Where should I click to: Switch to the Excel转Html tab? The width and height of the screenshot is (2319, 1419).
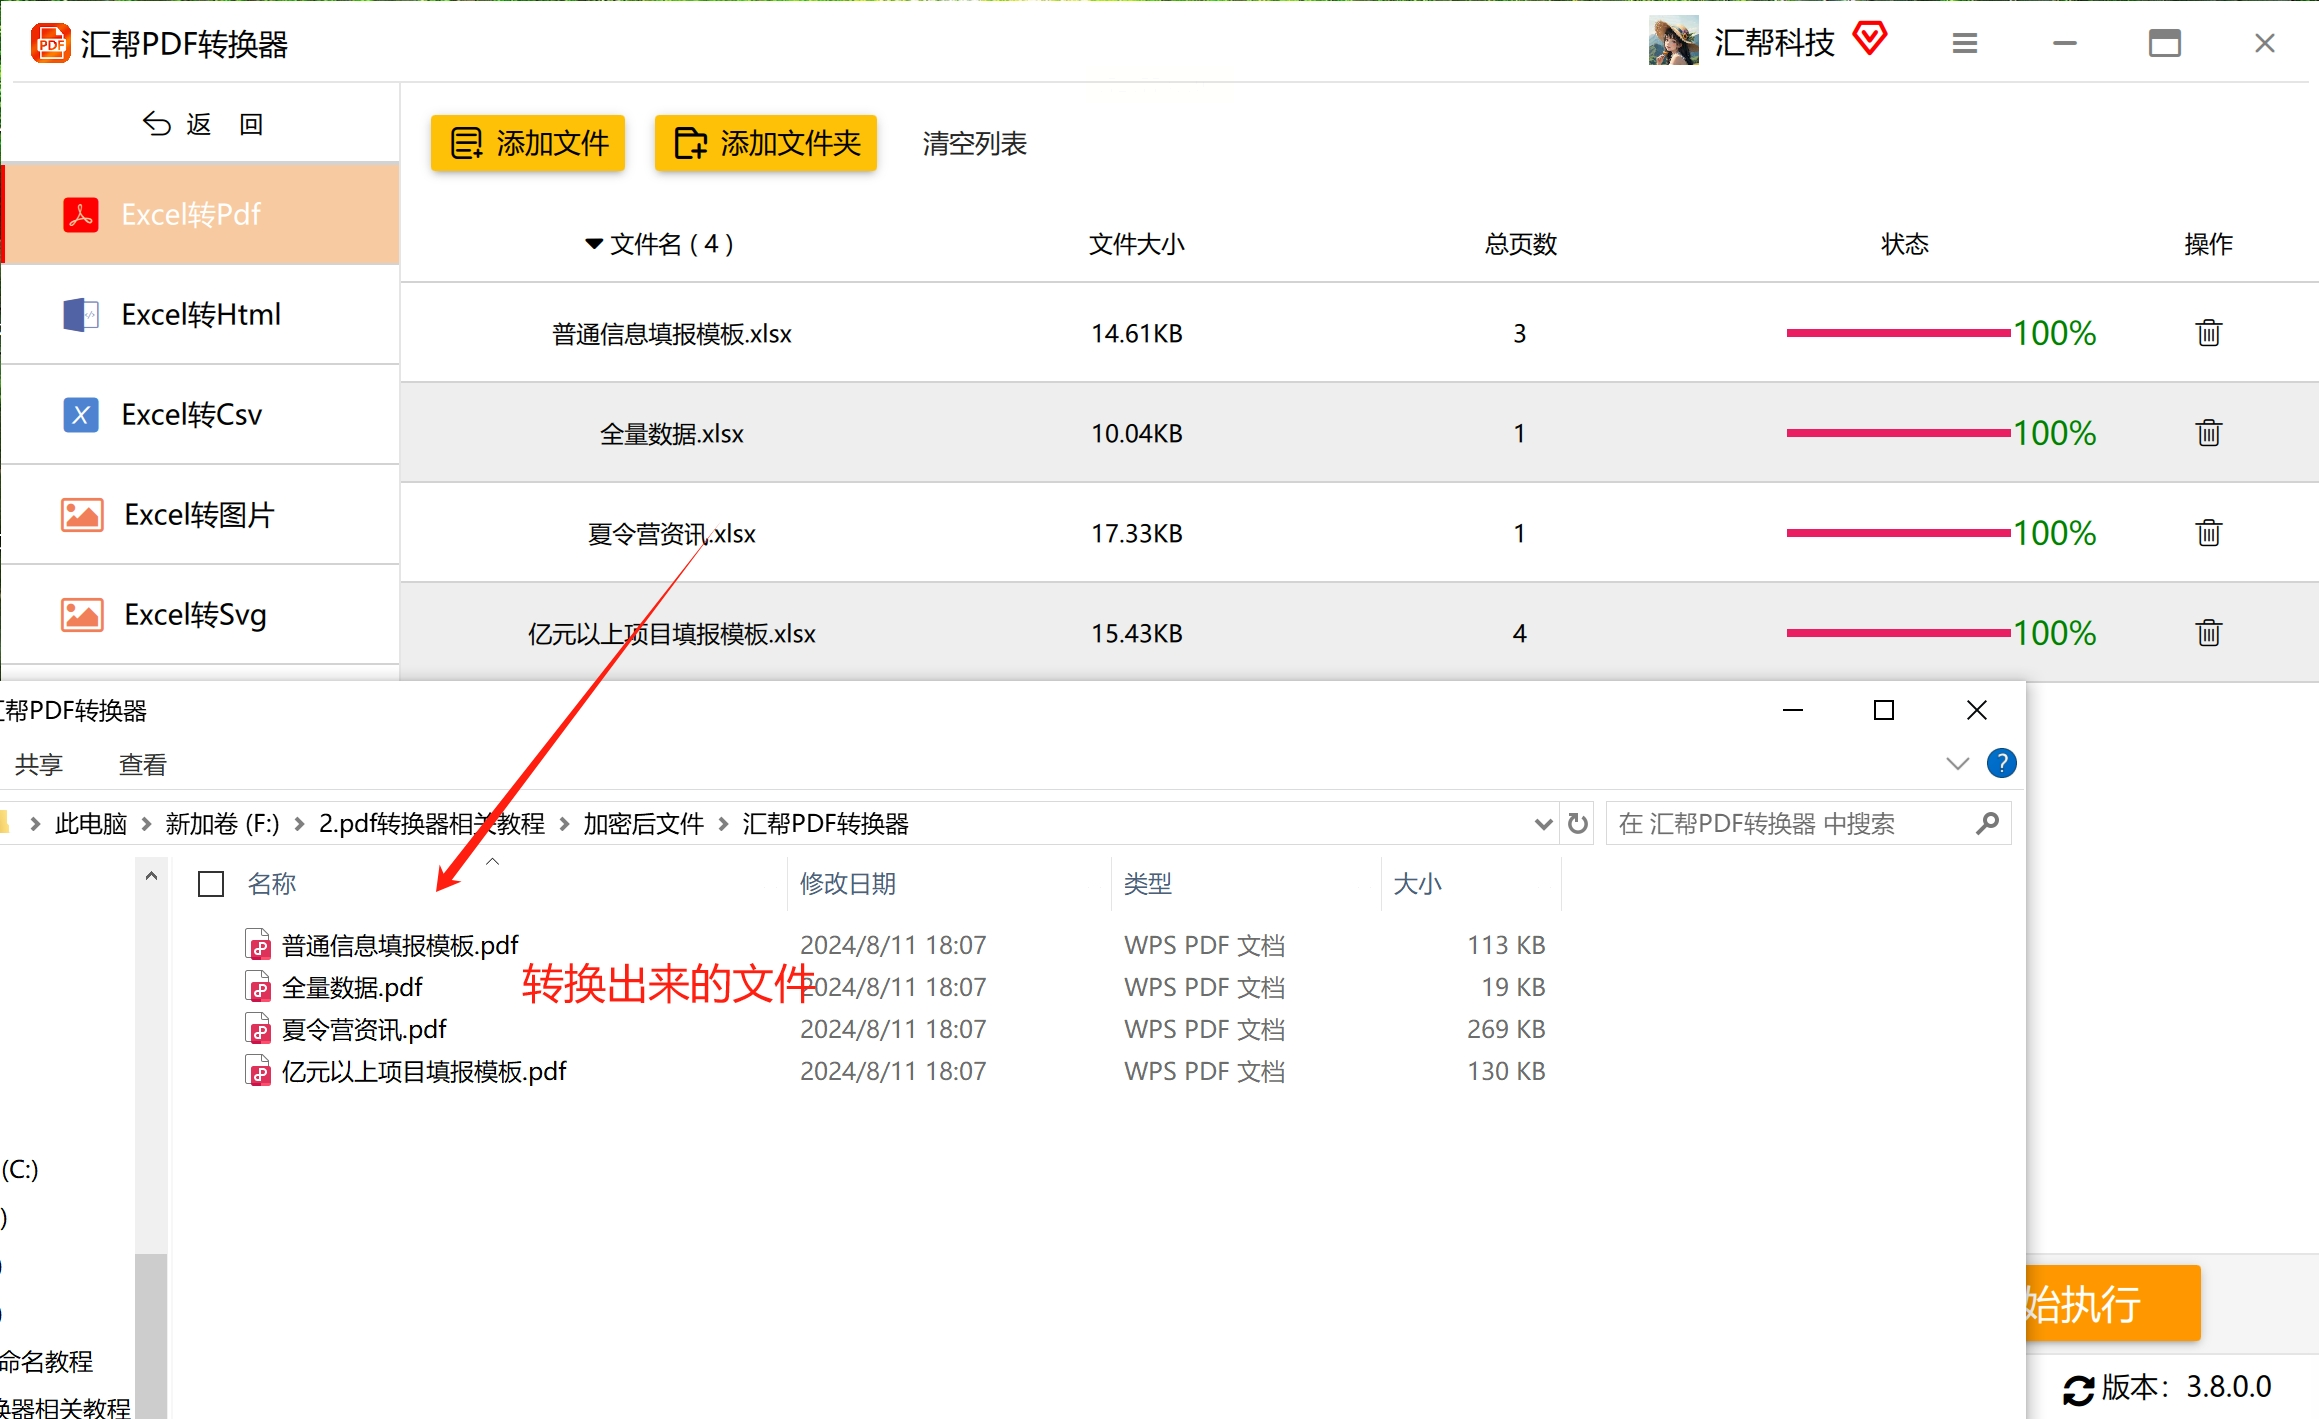(201, 314)
